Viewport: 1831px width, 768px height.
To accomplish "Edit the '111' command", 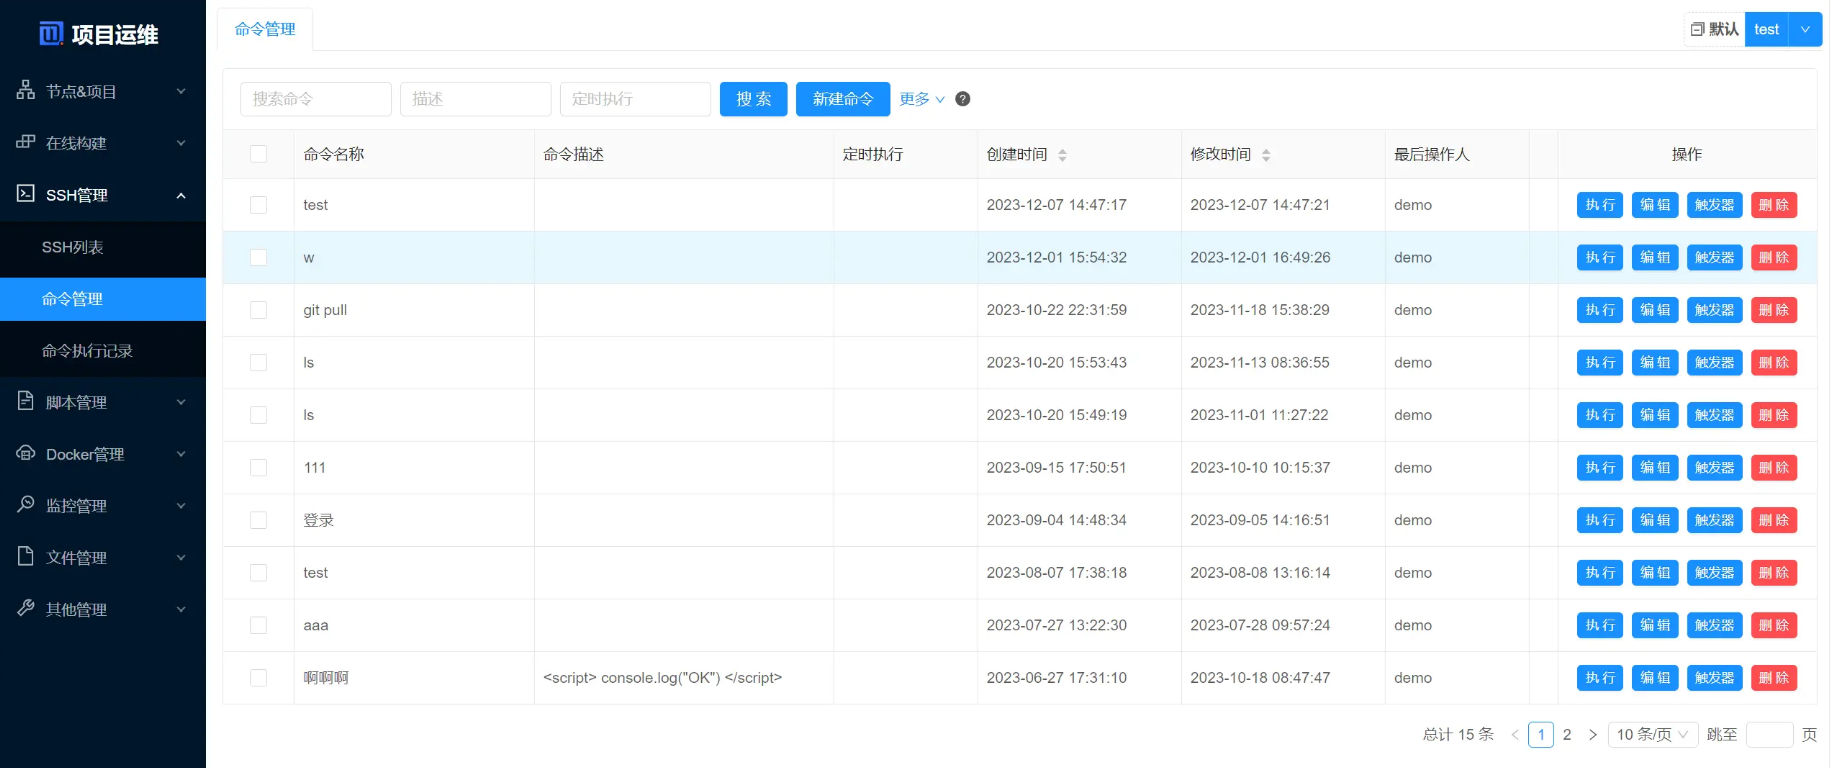I will [x=1655, y=468].
